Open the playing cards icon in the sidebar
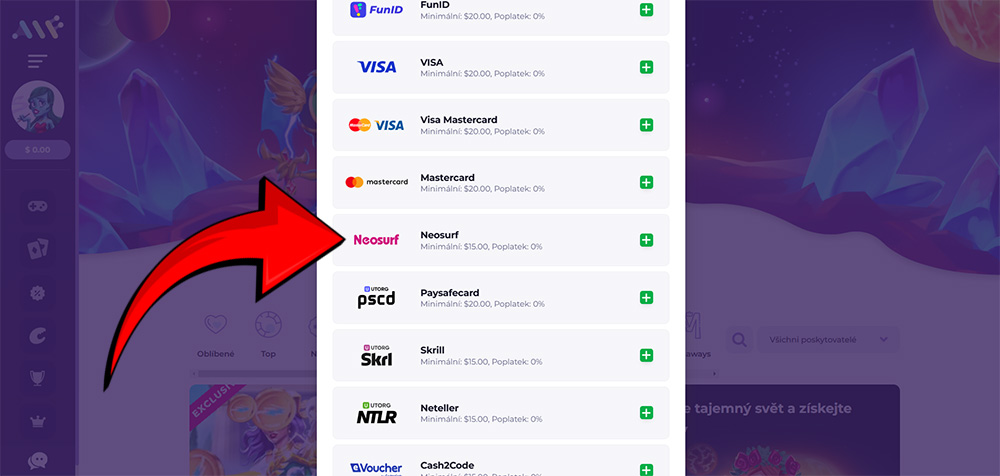Image resolution: width=1000 pixels, height=476 pixels. [x=38, y=249]
